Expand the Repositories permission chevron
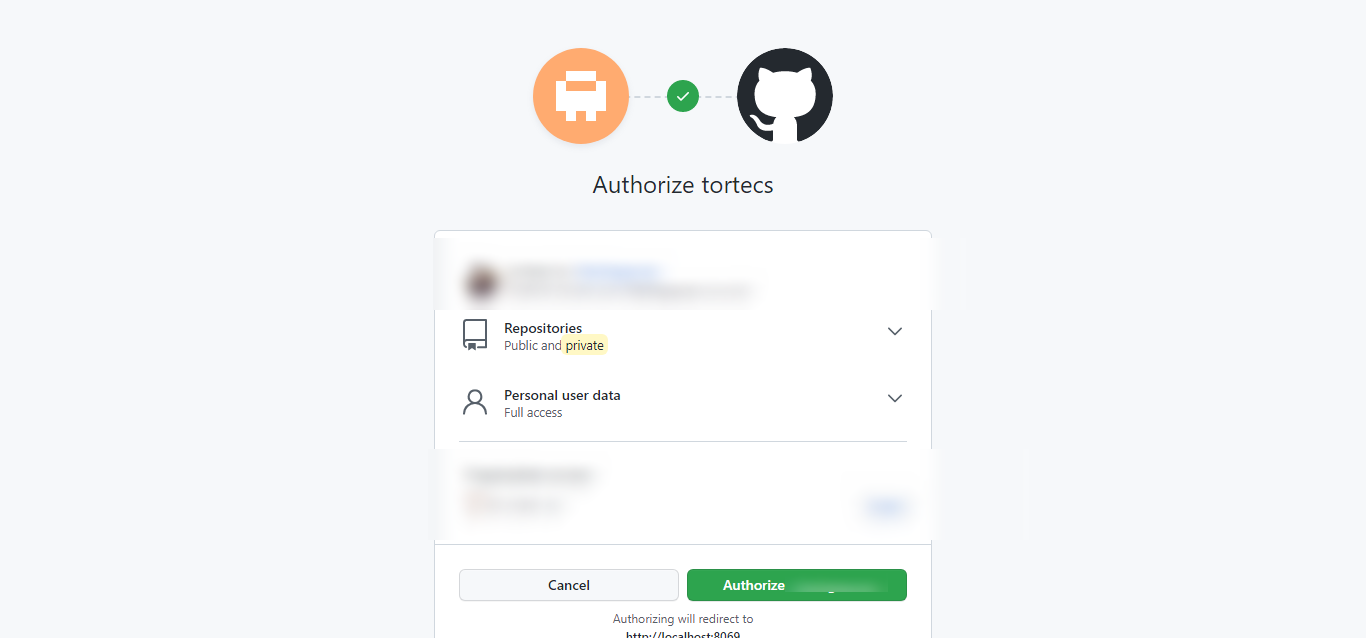1366x638 pixels. click(x=895, y=331)
